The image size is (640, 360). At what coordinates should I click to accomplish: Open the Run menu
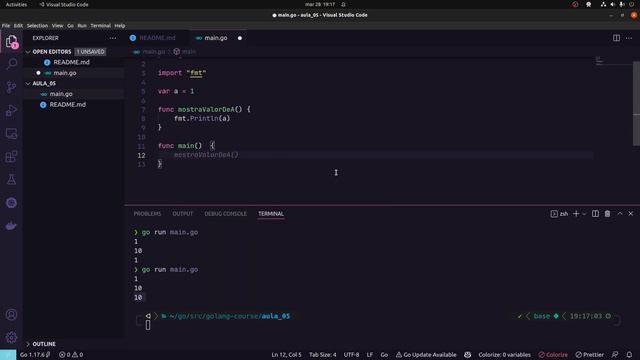click(x=82, y=25)
